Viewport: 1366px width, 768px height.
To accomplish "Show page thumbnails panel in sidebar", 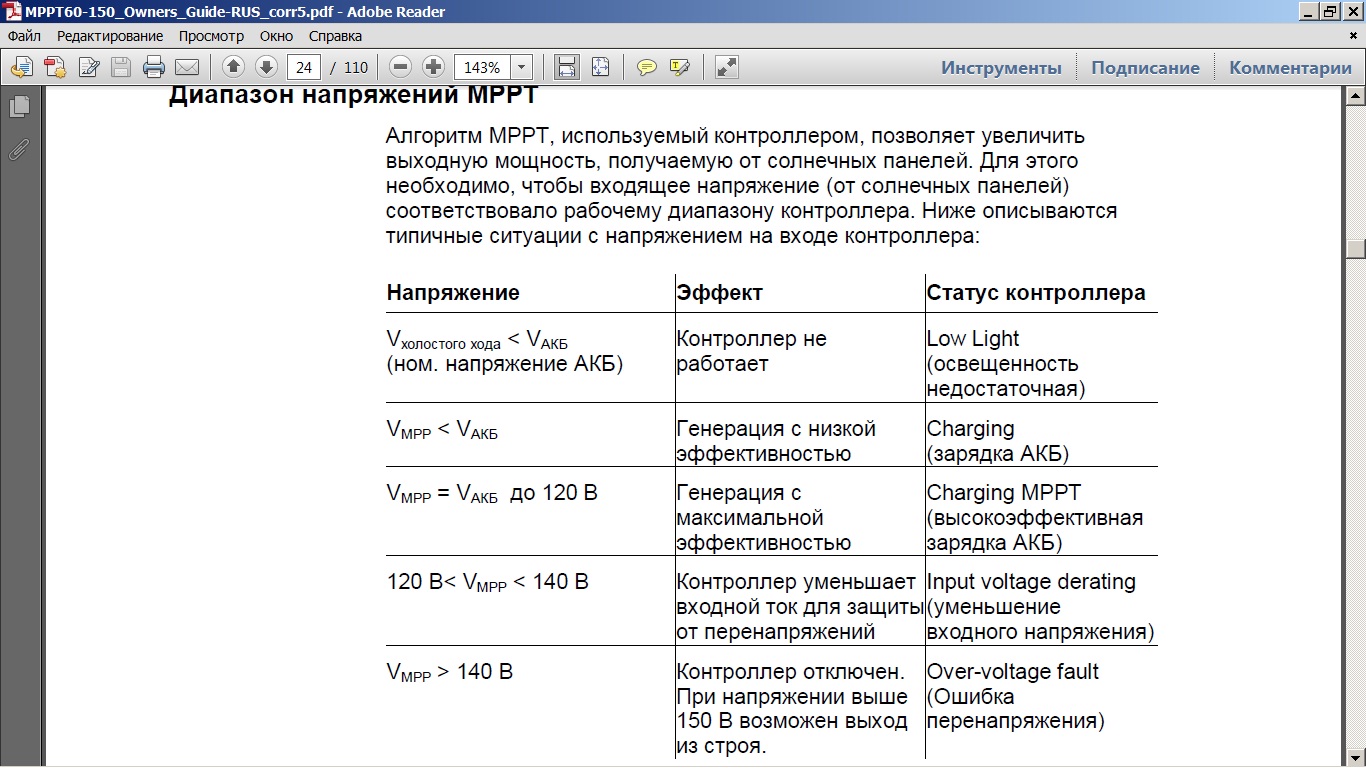I will (19, 106).
